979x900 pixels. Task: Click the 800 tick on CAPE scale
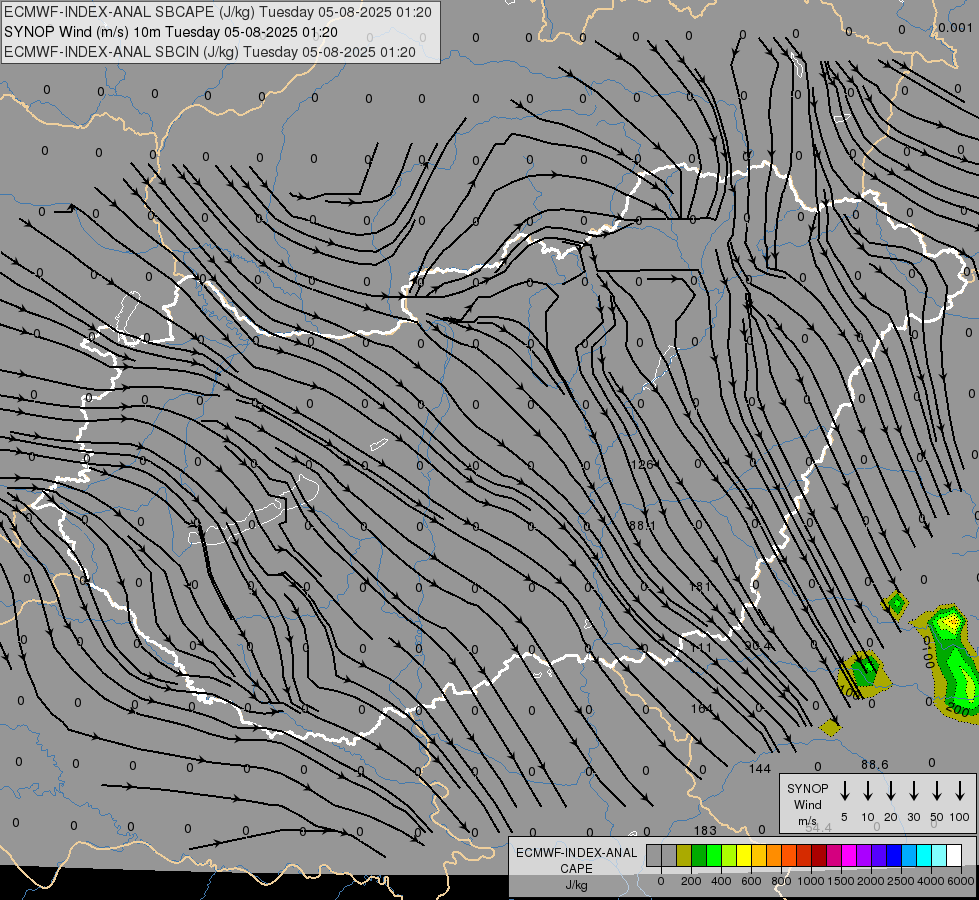[x=781, y=881]
